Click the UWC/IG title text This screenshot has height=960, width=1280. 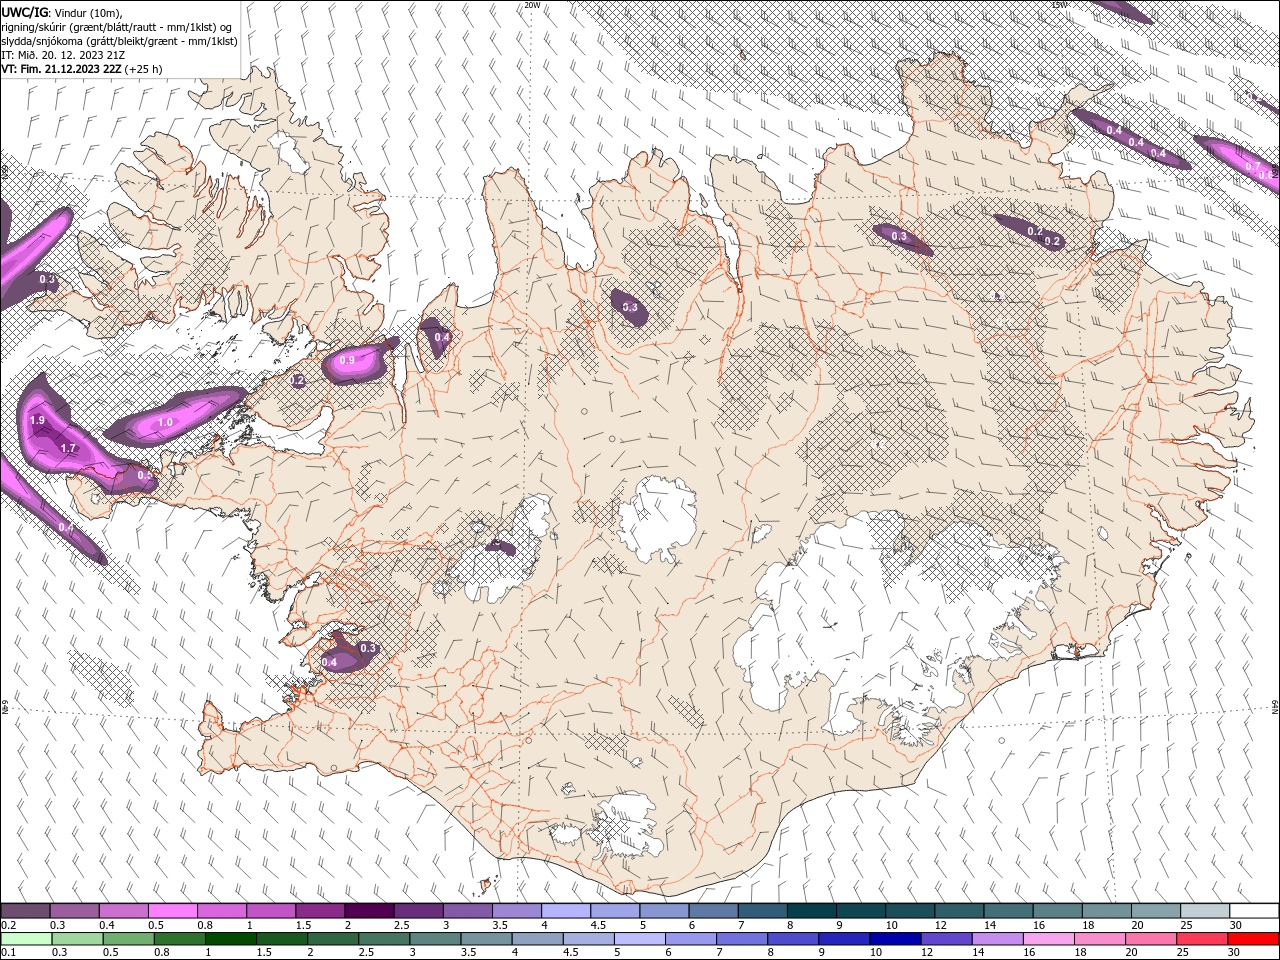click(x=25, y=12)
